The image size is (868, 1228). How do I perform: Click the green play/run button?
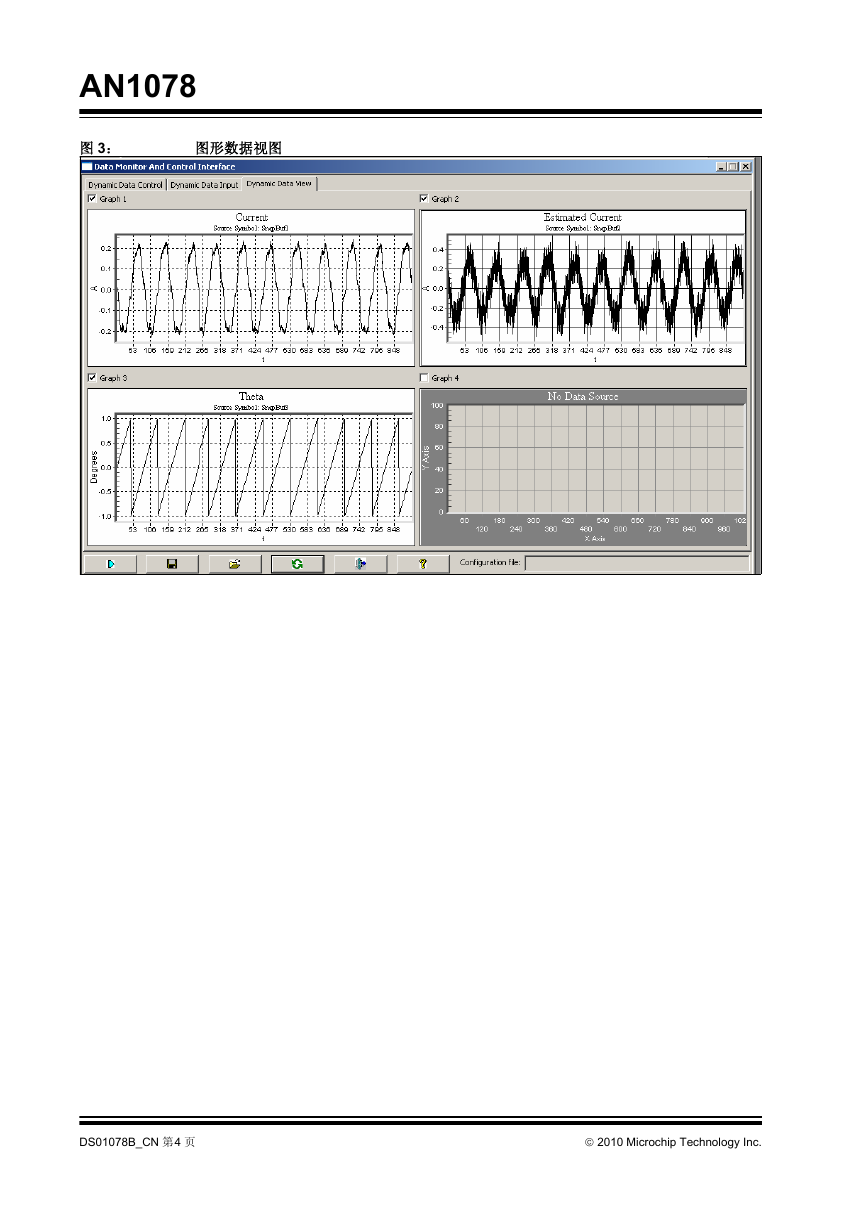(x=110, y=564)
